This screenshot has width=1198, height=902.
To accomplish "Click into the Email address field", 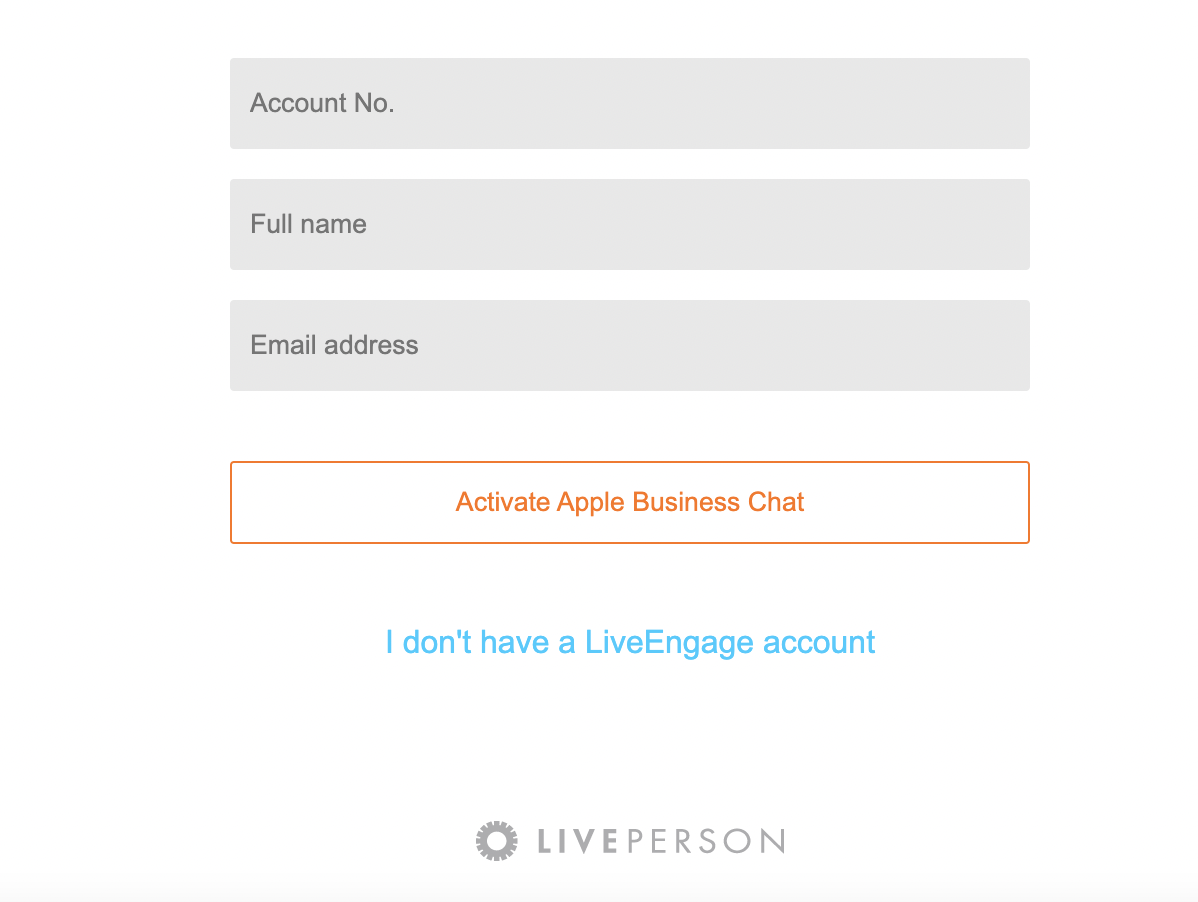I will point(630,345).
